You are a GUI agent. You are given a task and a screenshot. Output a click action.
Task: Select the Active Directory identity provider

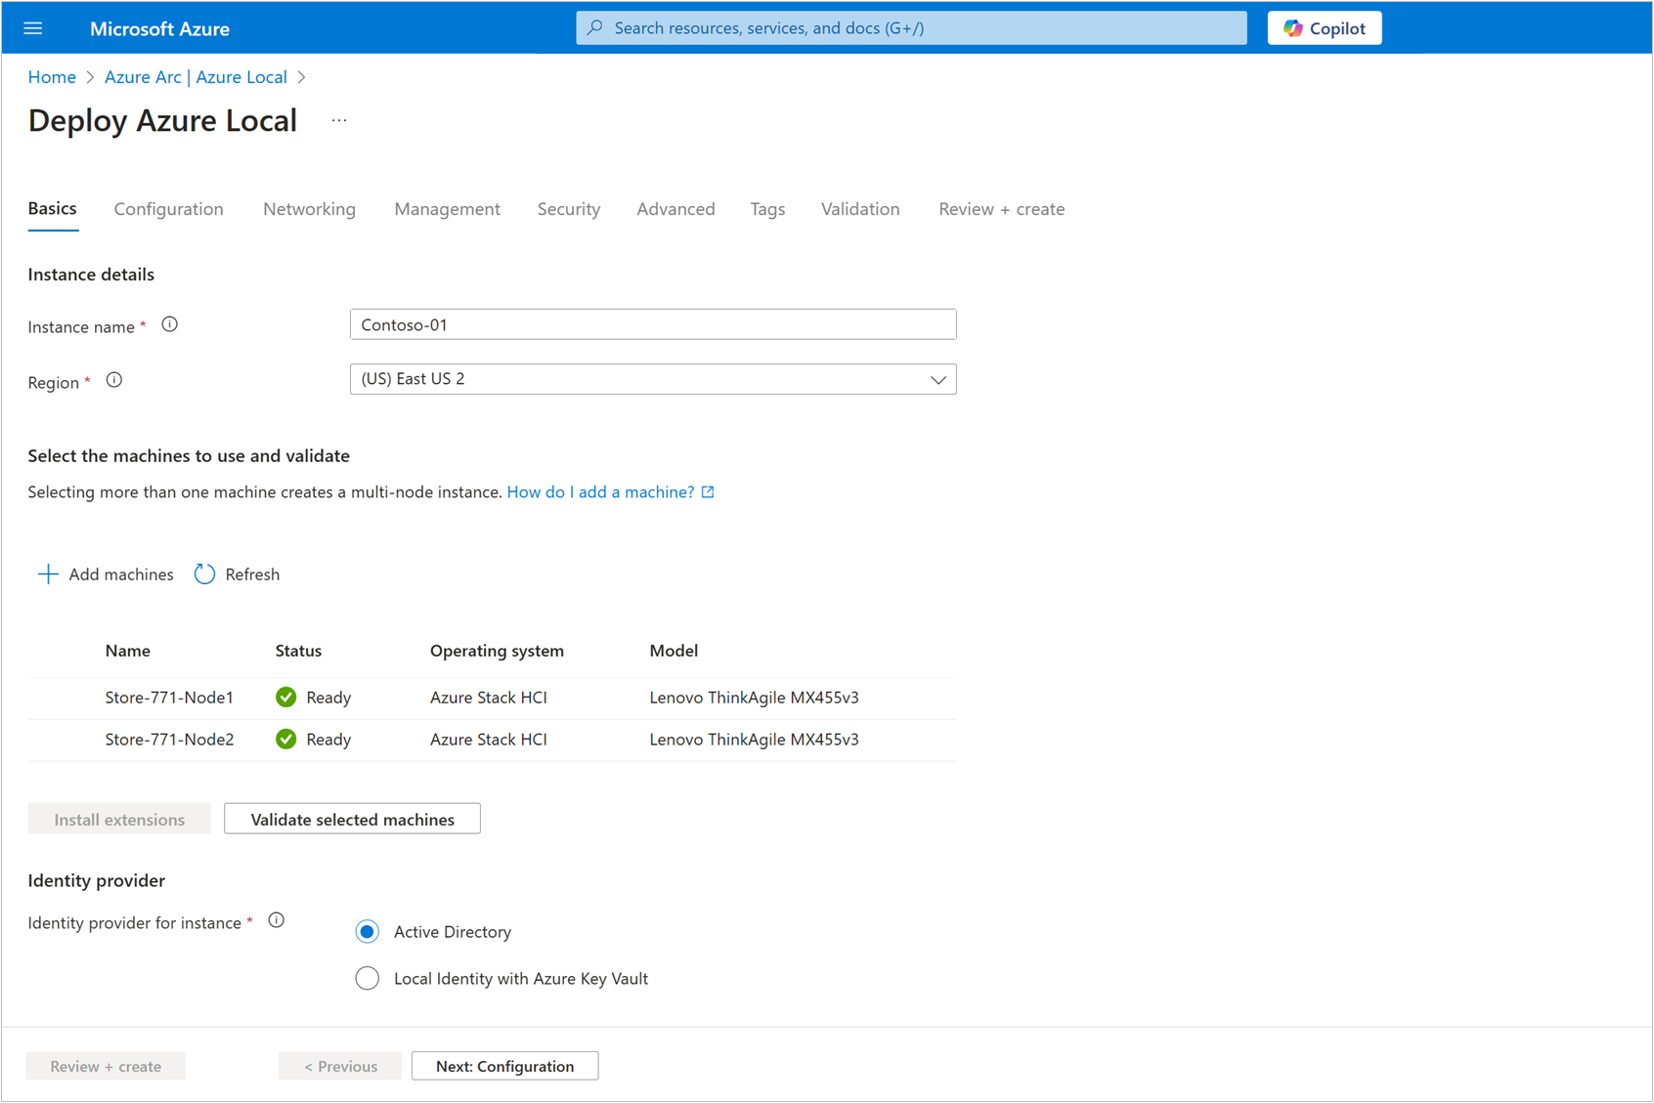367,930
